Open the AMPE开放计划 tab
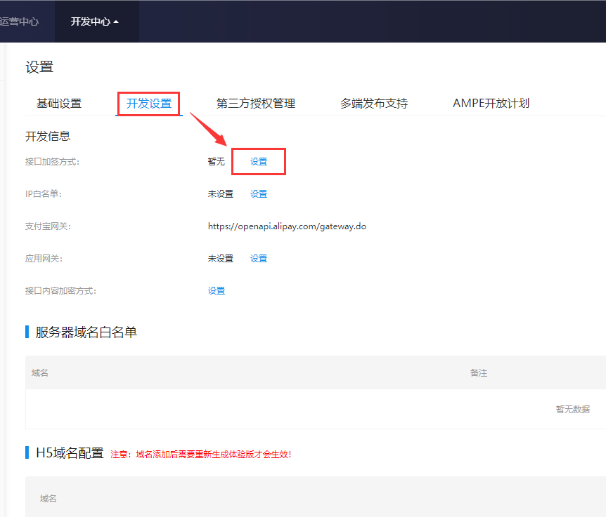Image resolution: width=606 pixels, height=517 pixels. click(490, 103)
